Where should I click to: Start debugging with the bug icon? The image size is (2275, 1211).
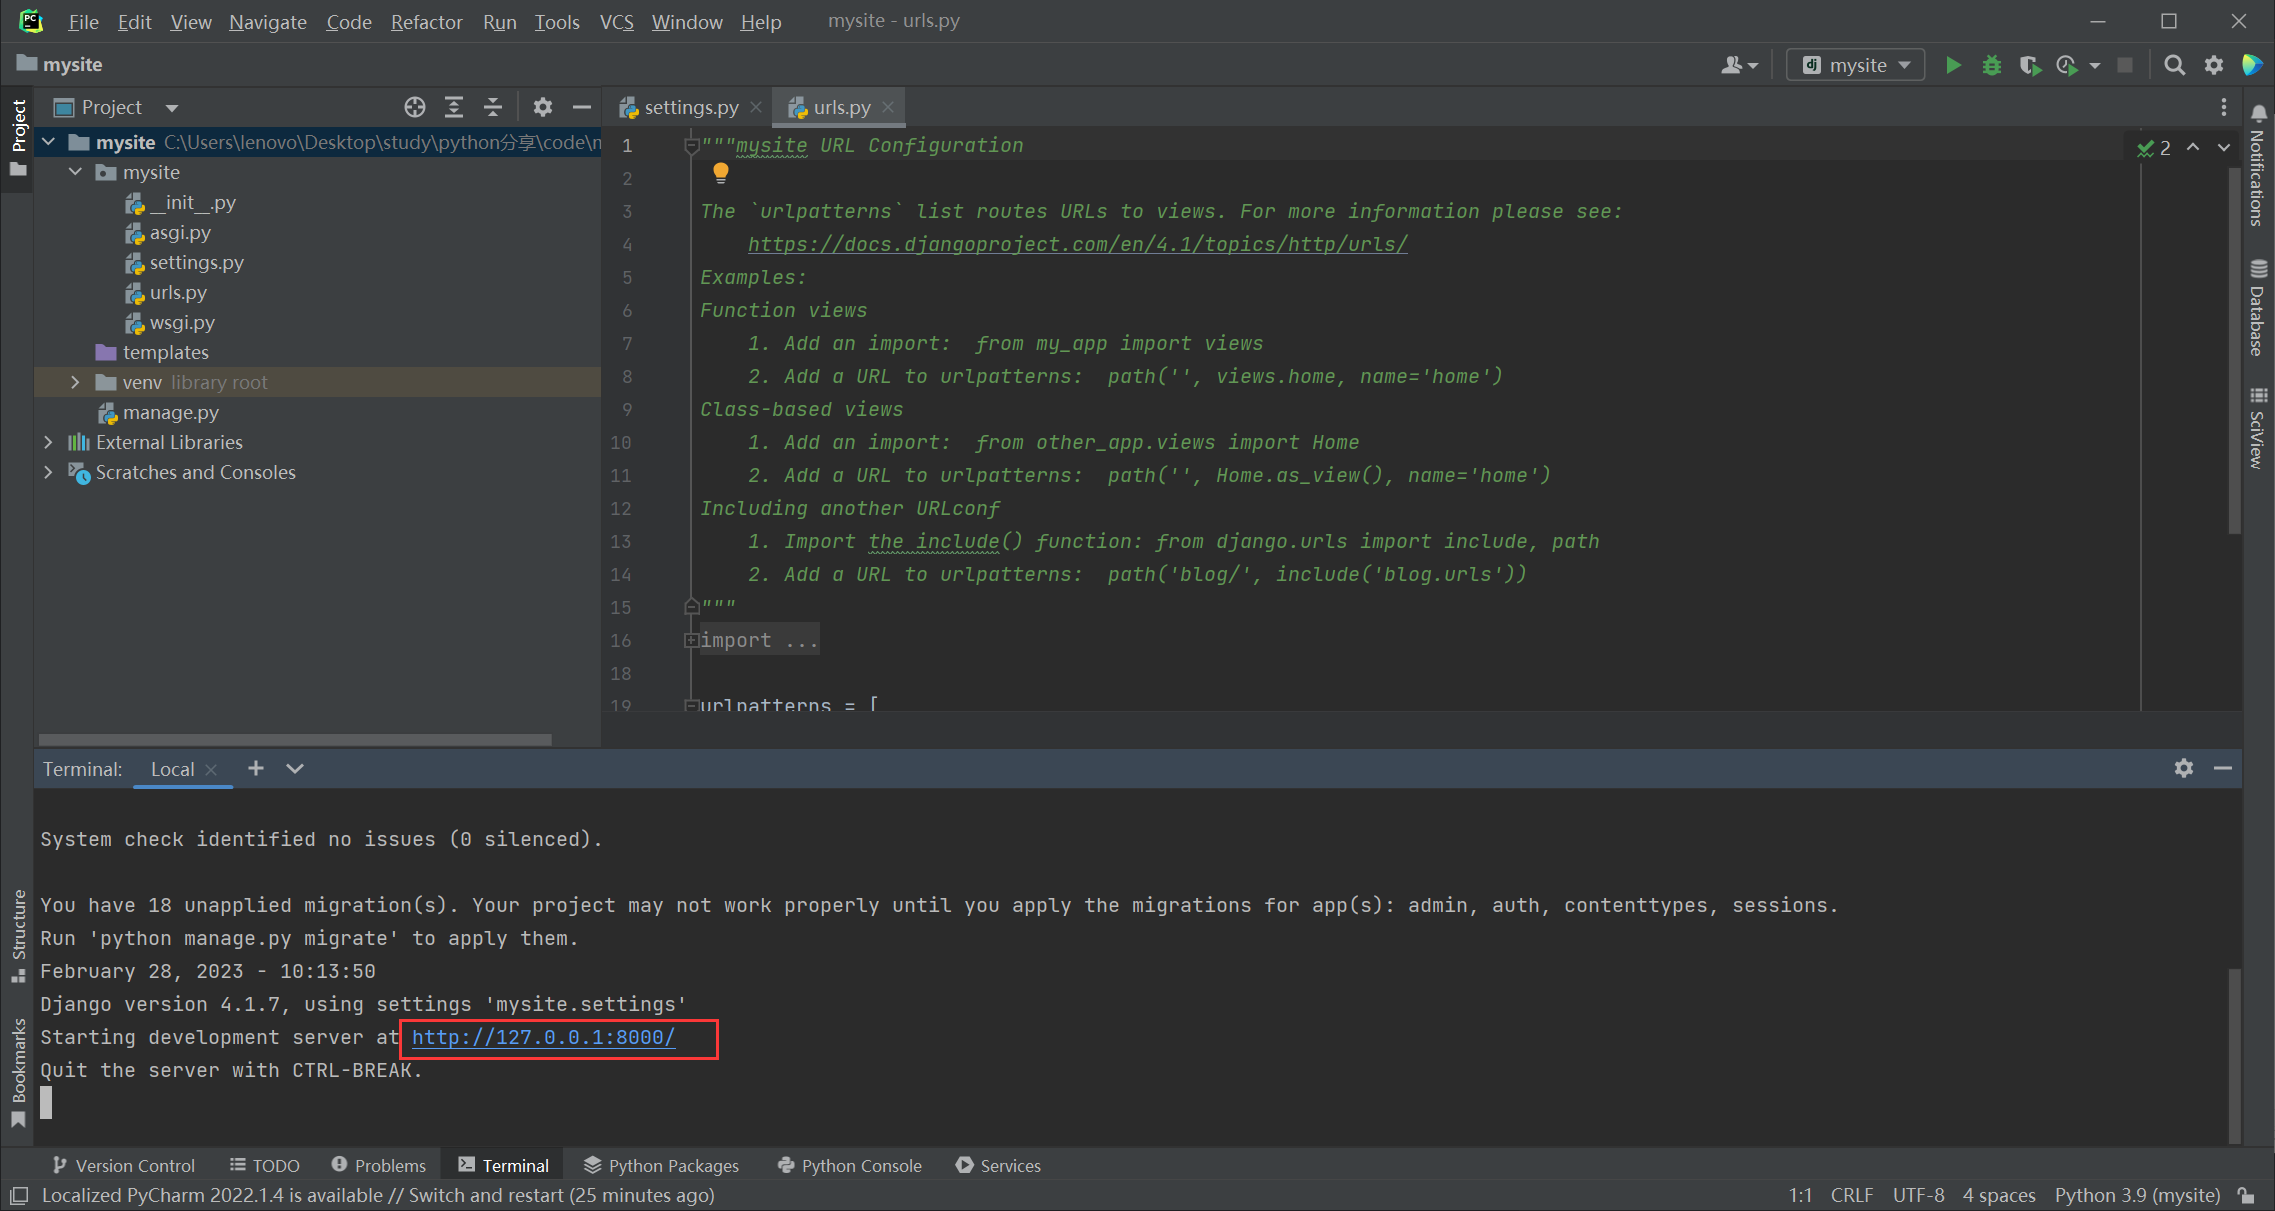1991,65
